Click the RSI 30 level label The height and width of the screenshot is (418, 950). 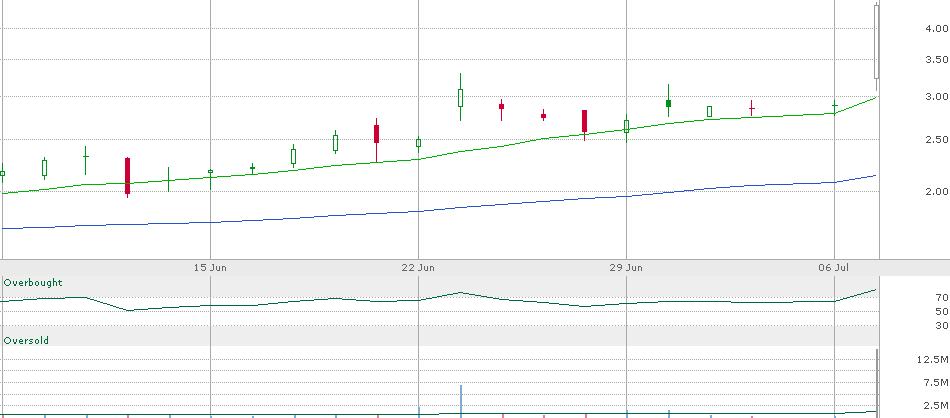click(942, 326)
